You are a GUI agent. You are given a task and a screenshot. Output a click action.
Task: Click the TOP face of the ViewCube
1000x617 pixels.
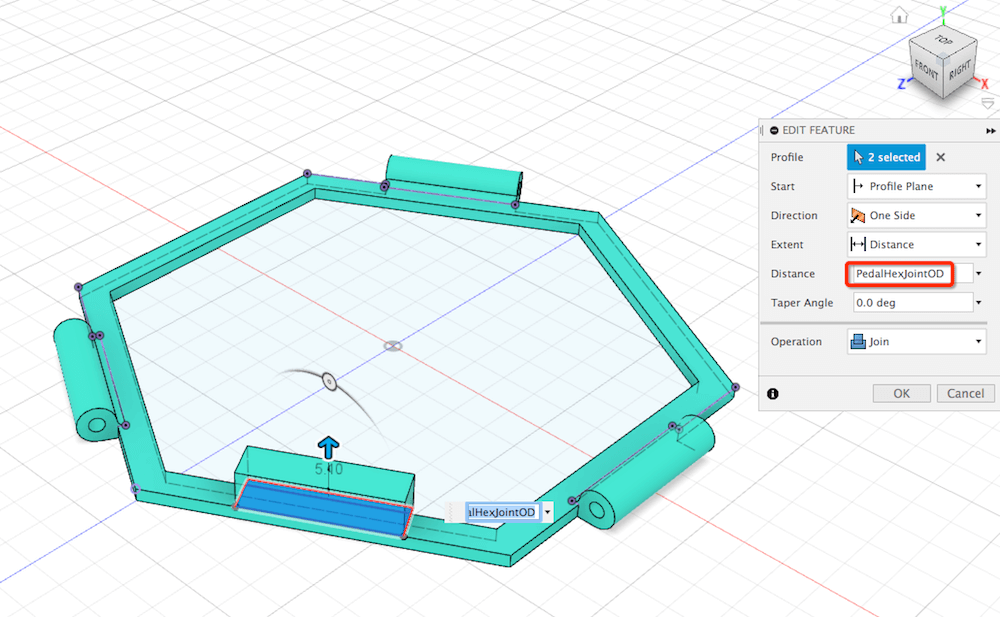pos(943,42)
